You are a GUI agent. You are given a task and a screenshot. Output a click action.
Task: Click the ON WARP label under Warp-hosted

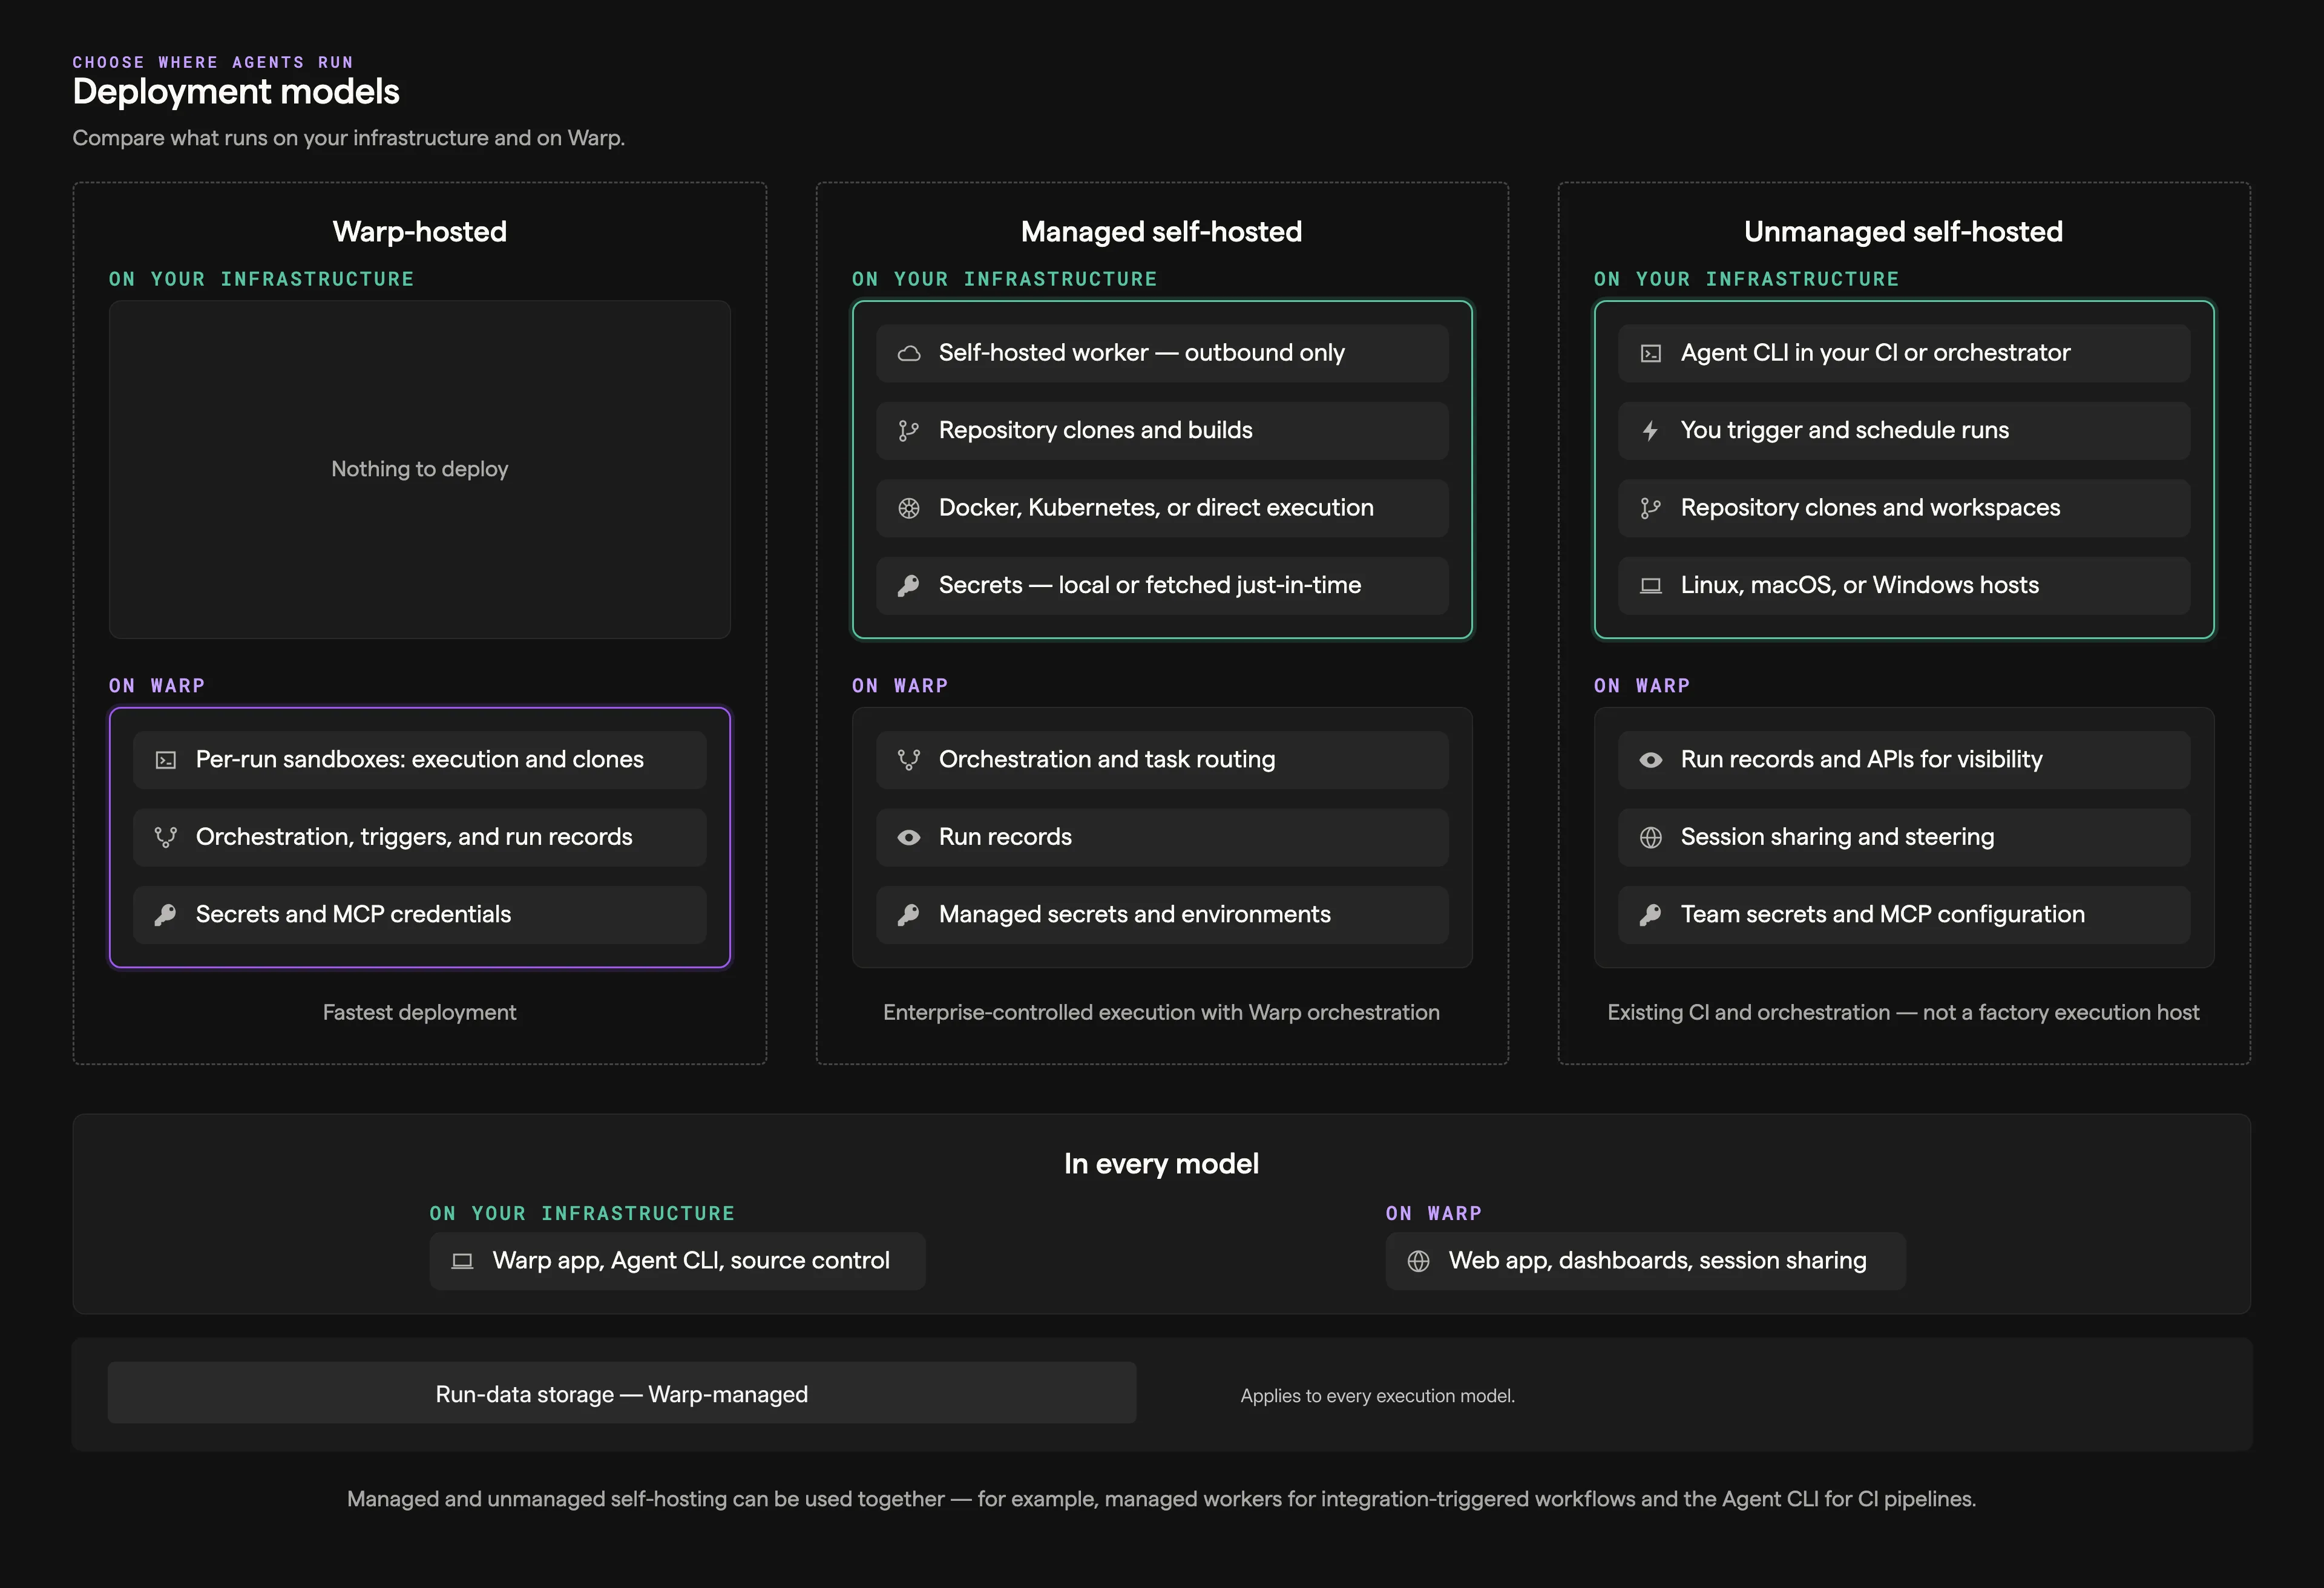(157, 686)
